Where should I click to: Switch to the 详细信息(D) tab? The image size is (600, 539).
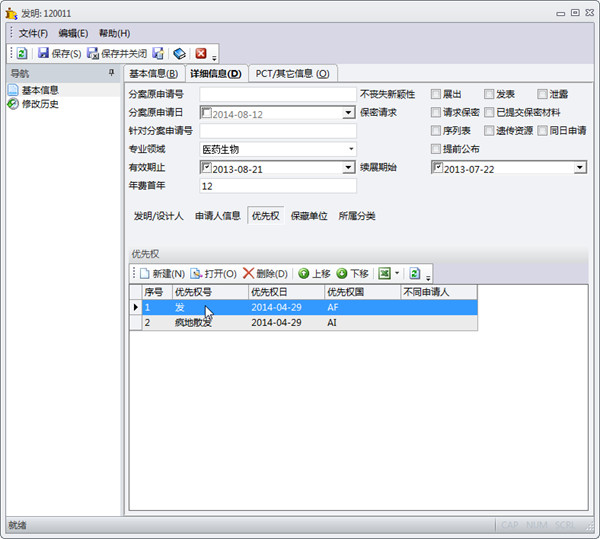tap(216, 73)
